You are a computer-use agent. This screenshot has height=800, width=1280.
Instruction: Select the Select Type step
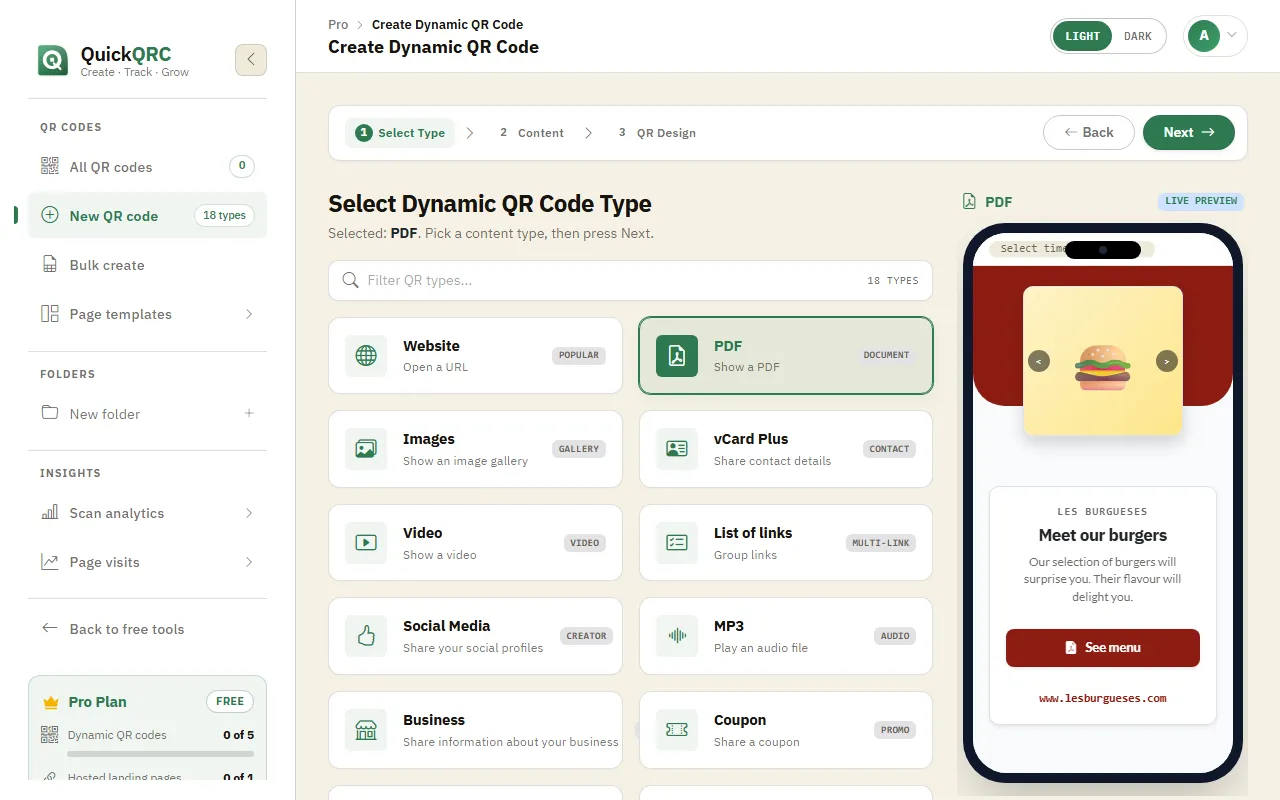click(400, 133)
